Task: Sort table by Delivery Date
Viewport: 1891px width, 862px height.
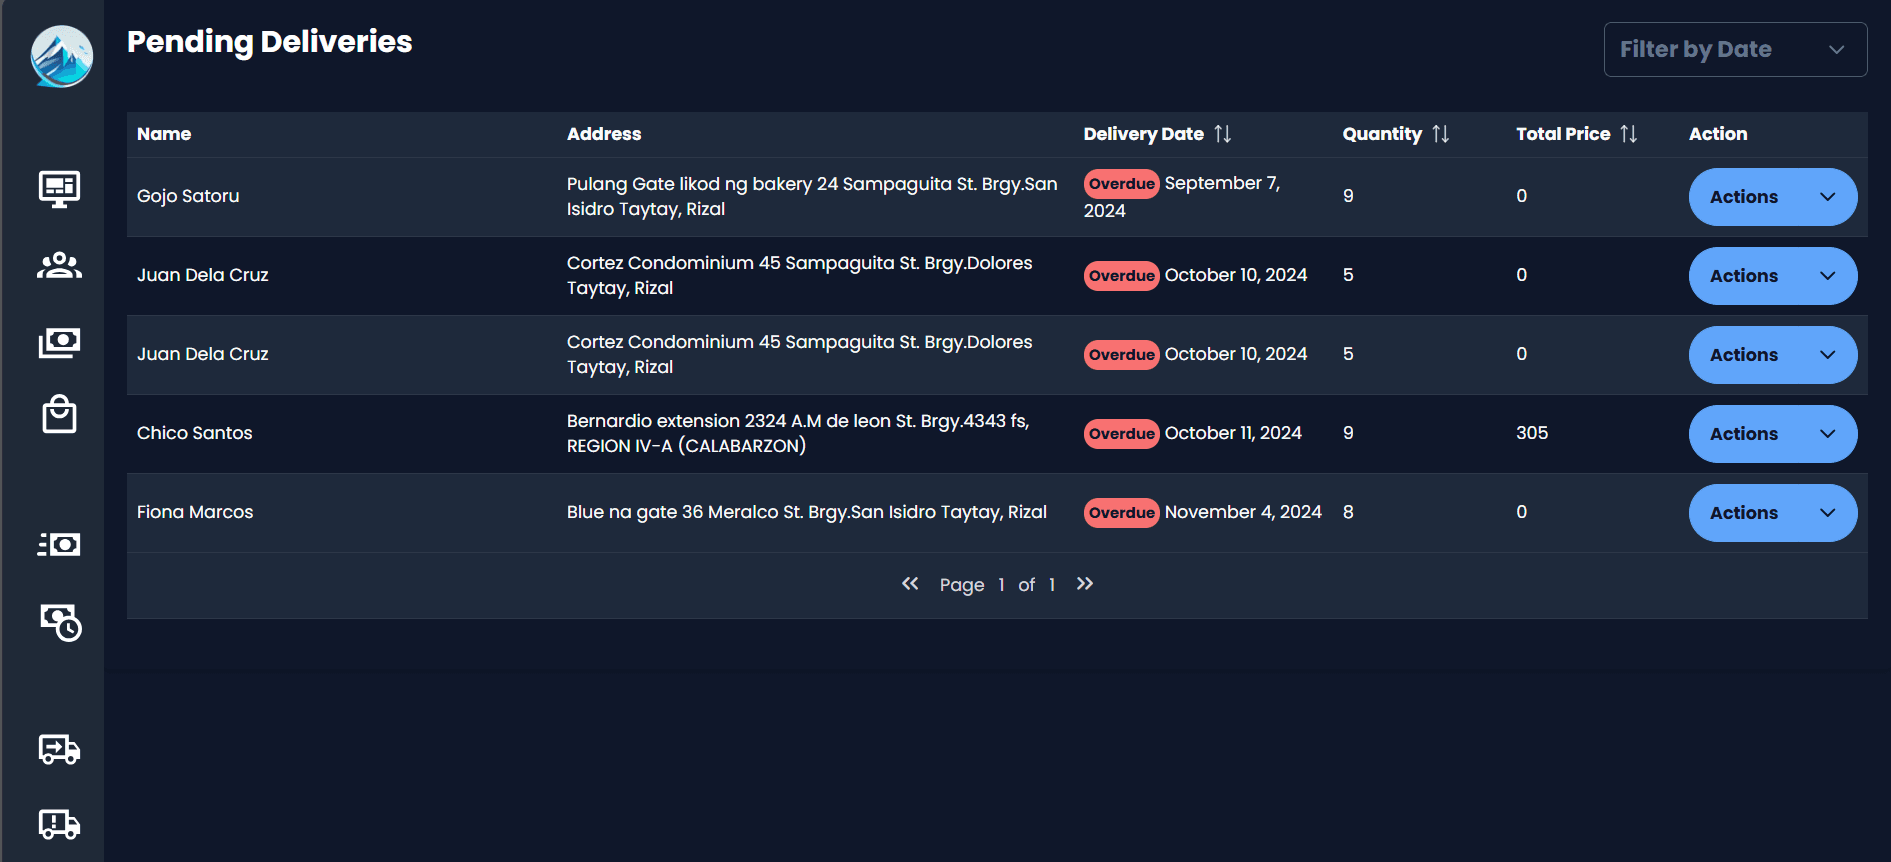Action: tap(1222, 134)
